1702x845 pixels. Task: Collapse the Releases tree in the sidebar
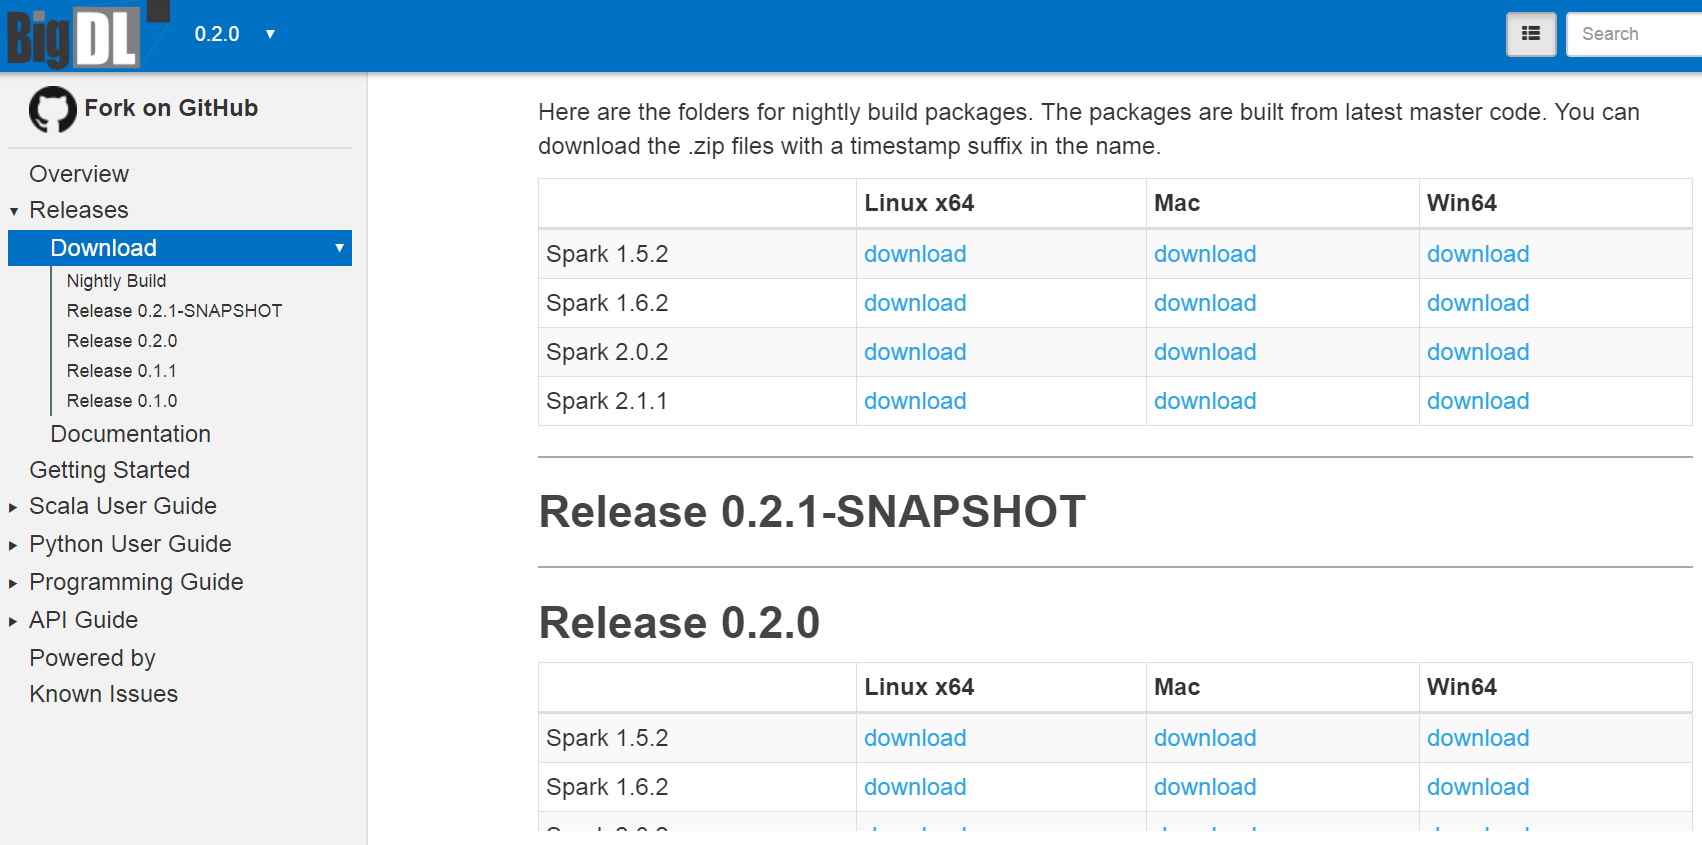(14, 210)
